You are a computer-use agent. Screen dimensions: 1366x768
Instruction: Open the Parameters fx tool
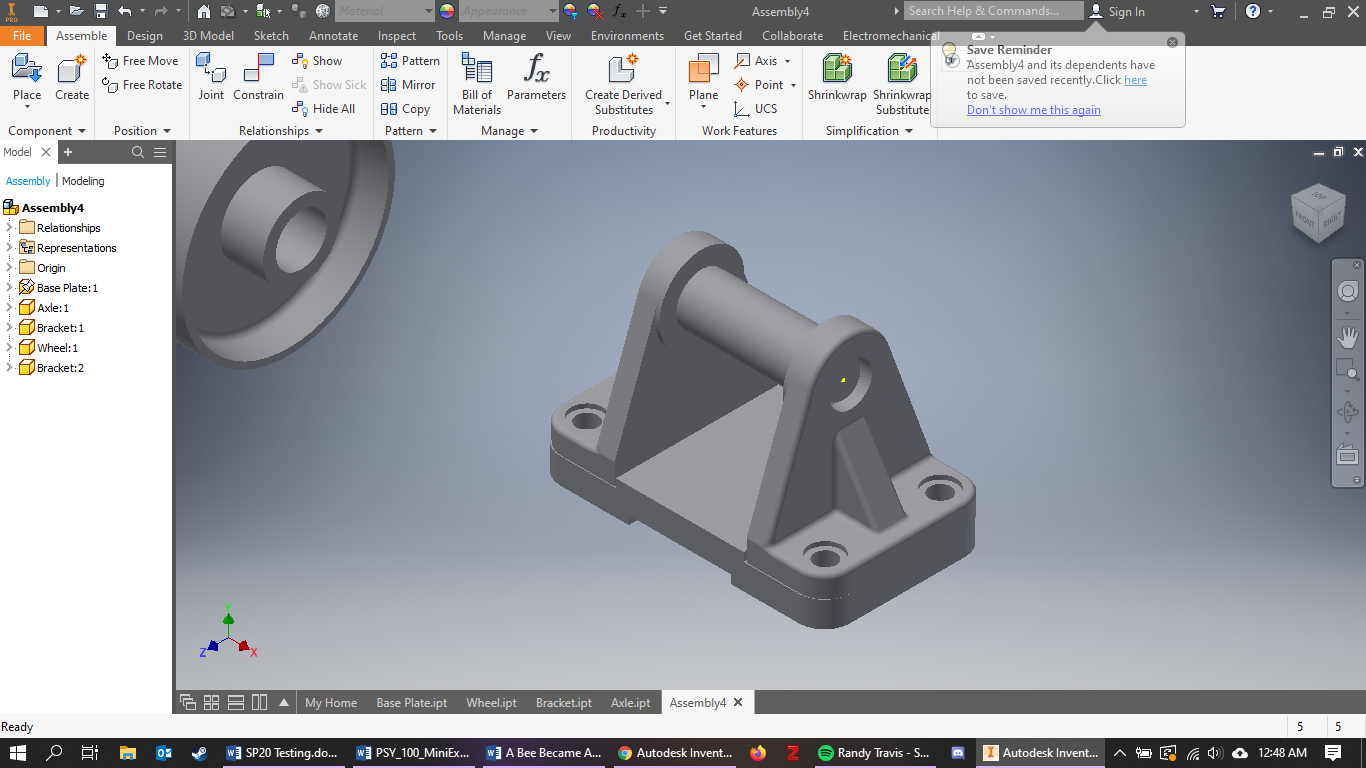tap(536, 78)
